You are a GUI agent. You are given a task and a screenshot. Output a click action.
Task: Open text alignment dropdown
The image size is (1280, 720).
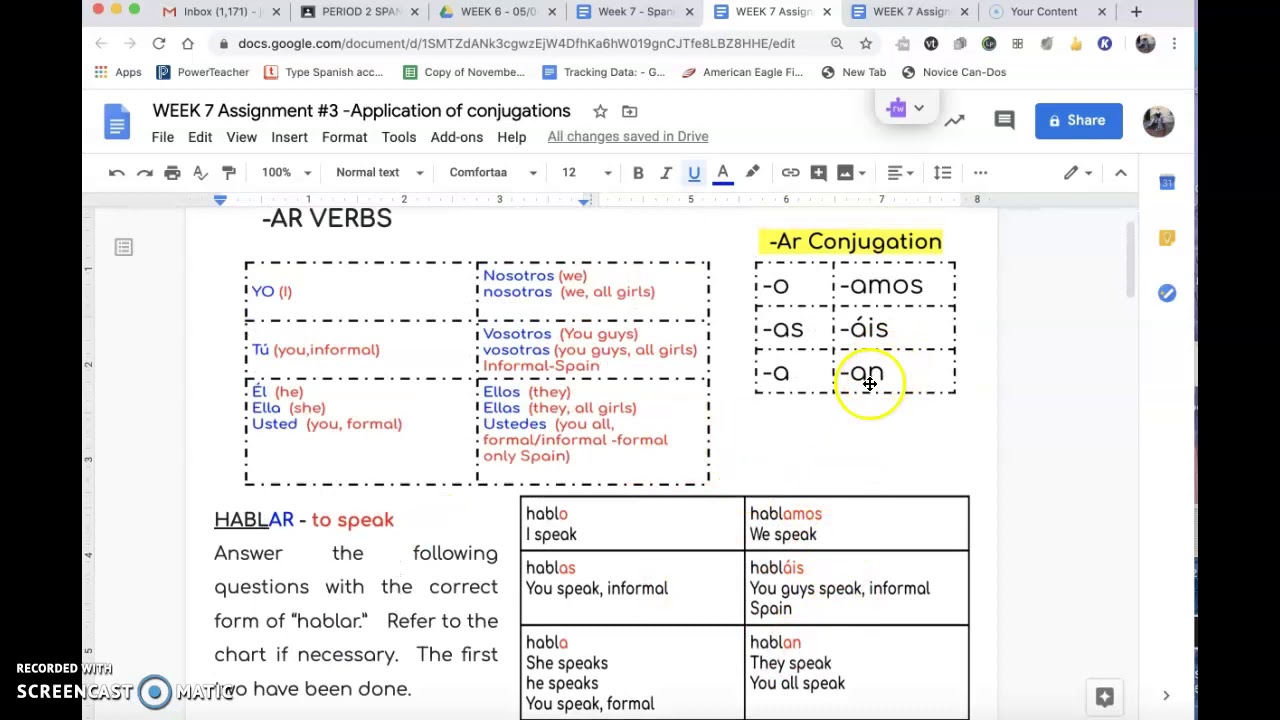point(900,173)
